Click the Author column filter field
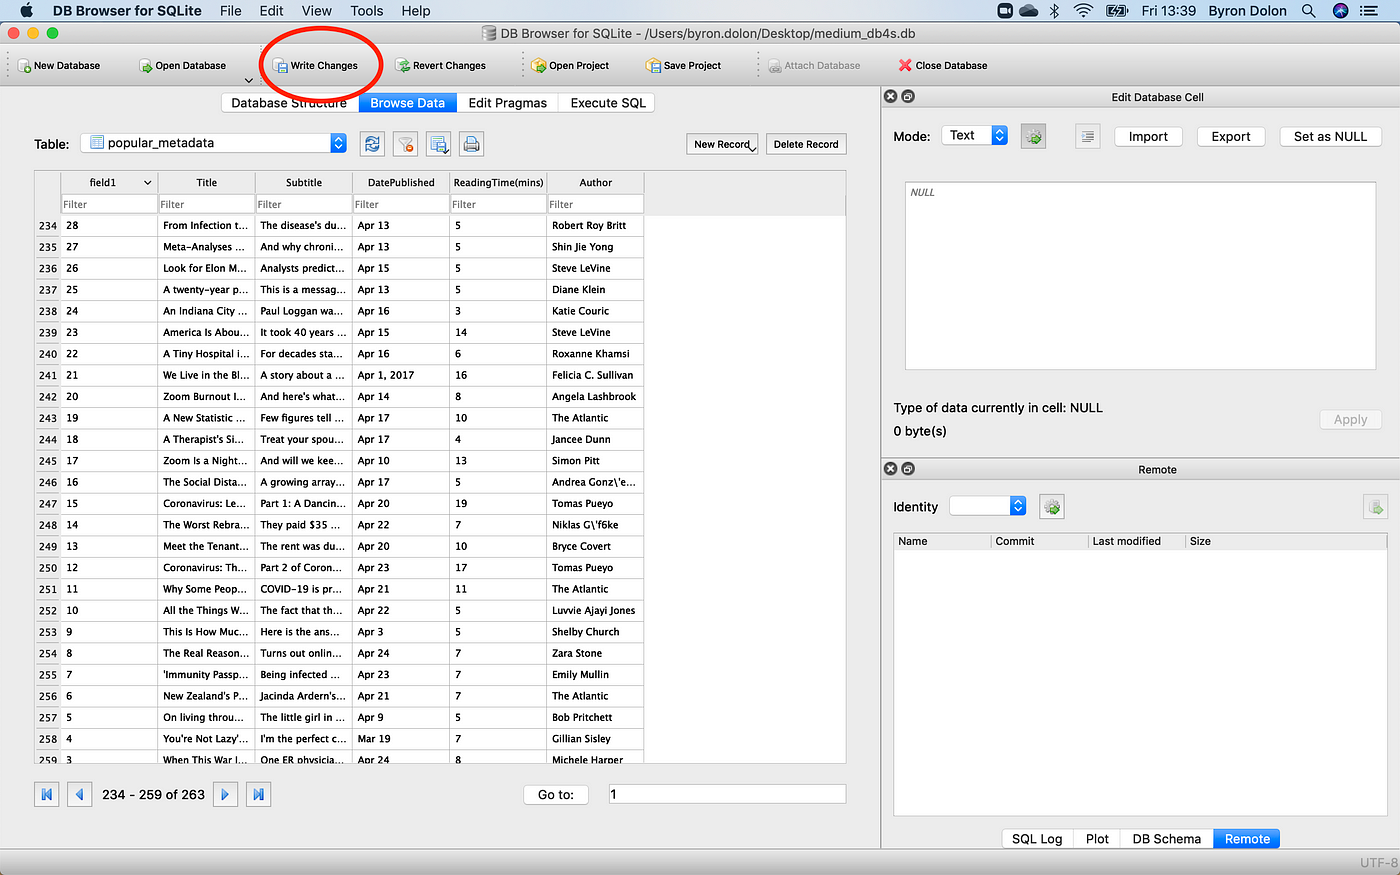 [595, 204]
